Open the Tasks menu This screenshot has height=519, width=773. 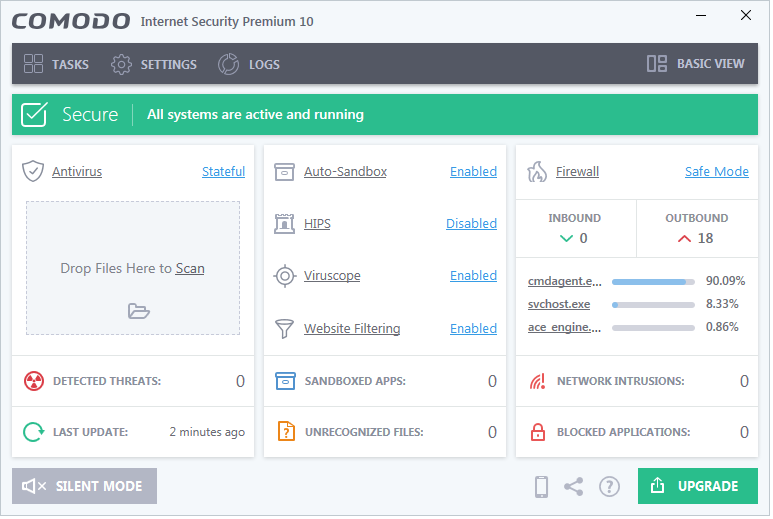tap(57, 65)
